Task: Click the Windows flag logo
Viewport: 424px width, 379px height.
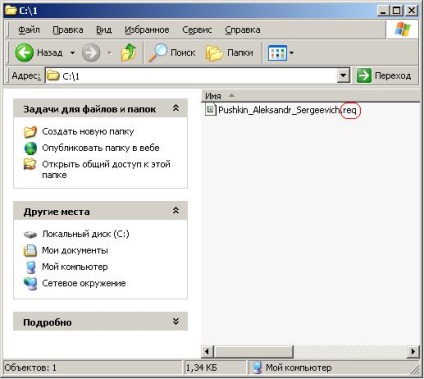Action: [x=403, y=29]
